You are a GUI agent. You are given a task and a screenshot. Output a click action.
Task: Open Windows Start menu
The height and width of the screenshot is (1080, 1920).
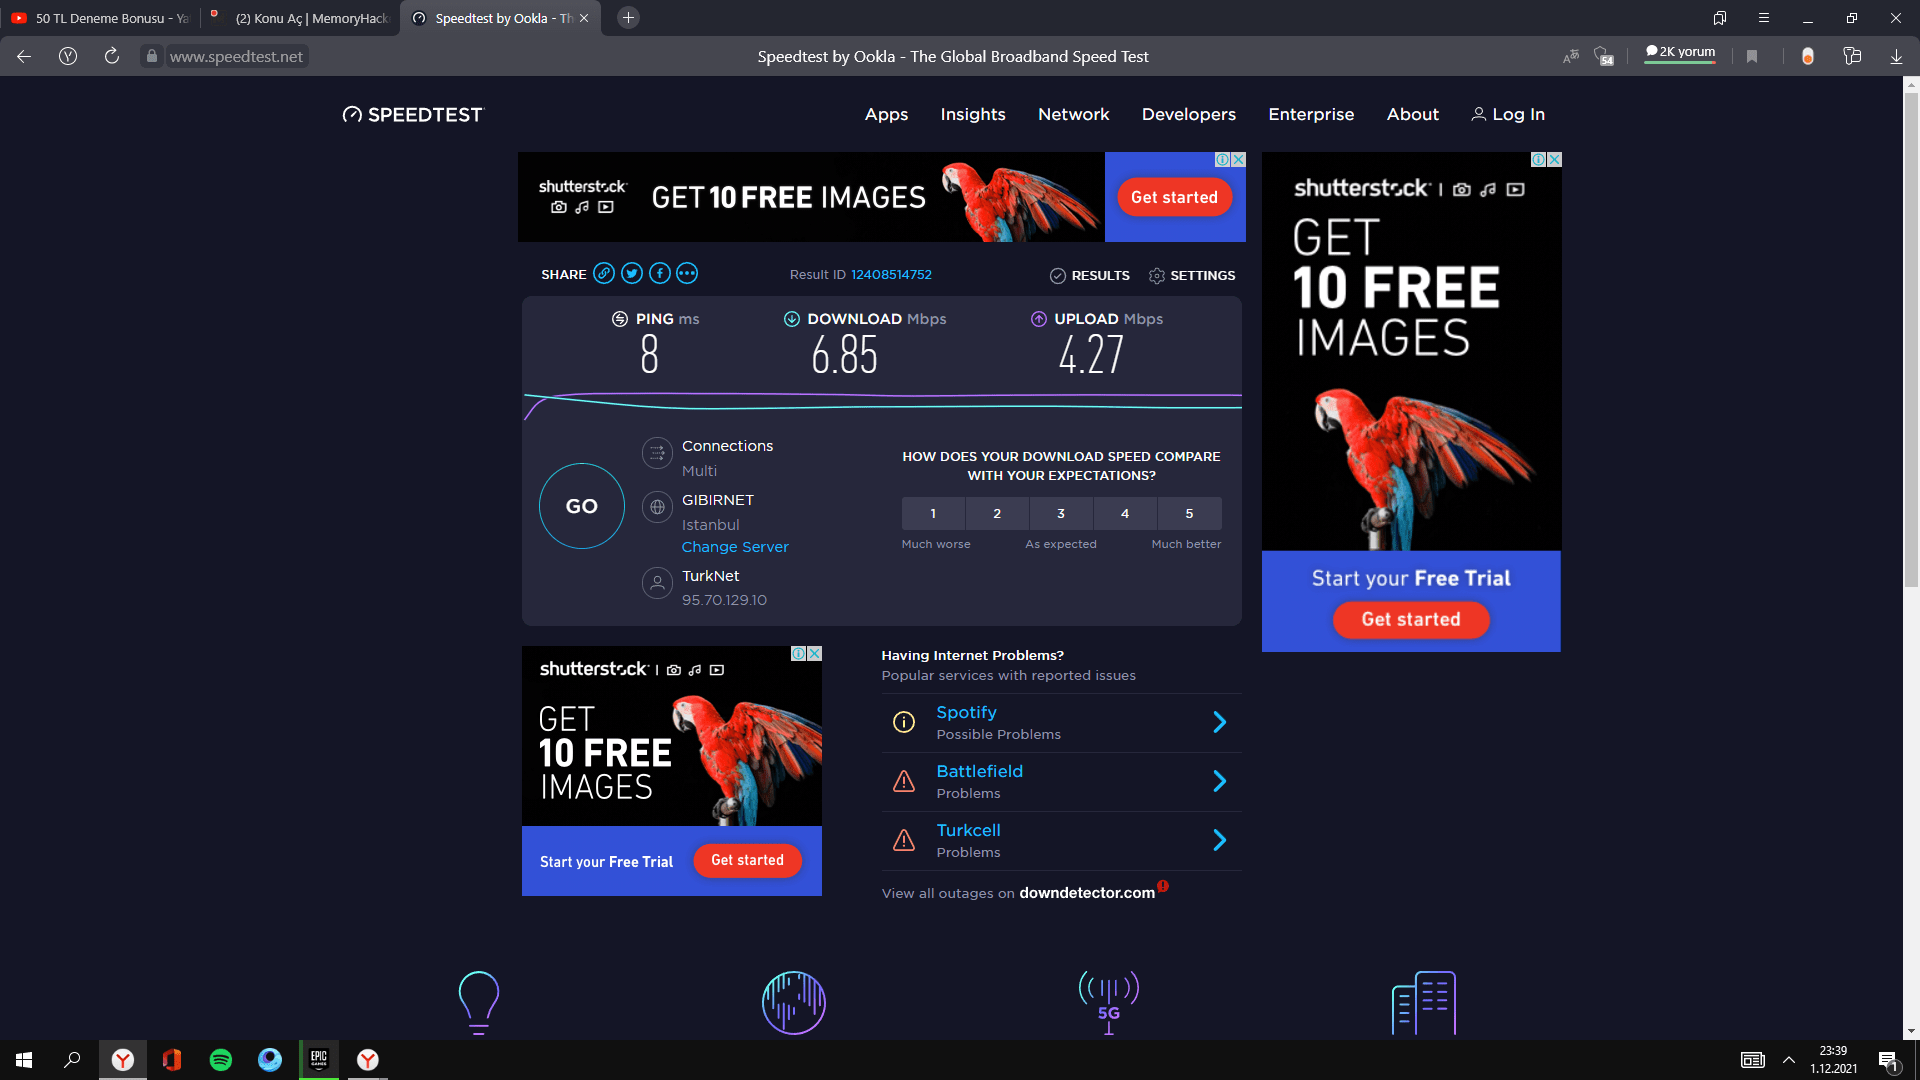[x=24, y=1060]
